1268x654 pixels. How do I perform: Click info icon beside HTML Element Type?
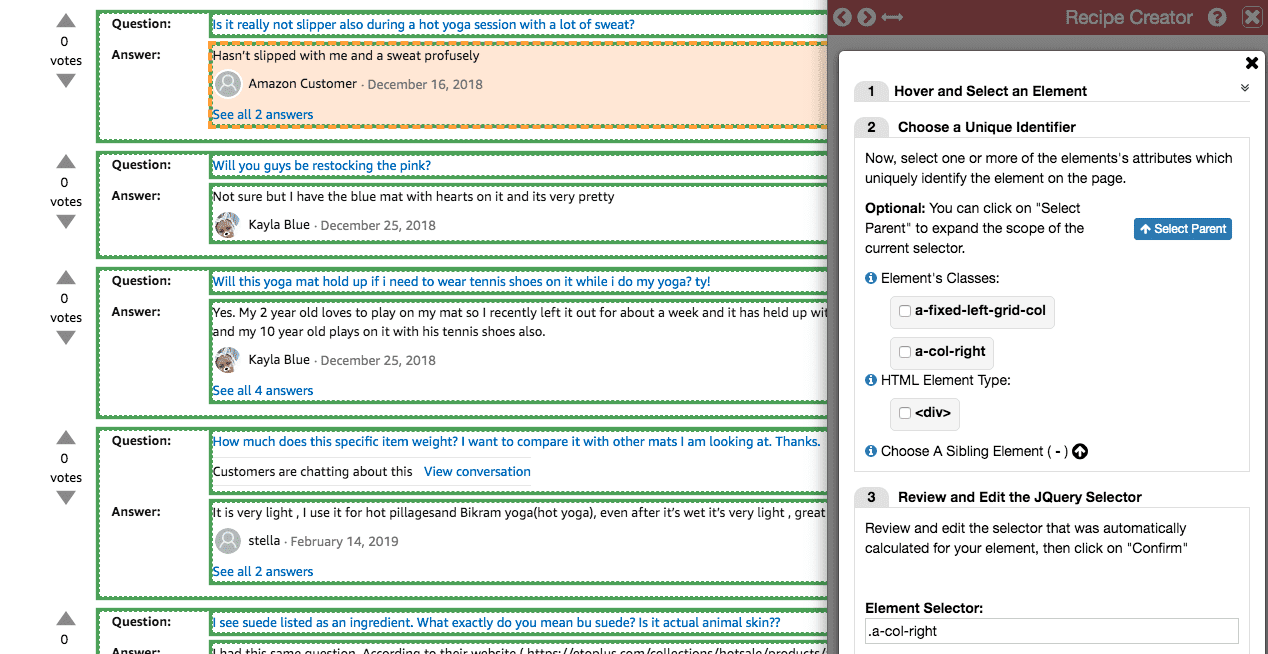click(871, 380)
